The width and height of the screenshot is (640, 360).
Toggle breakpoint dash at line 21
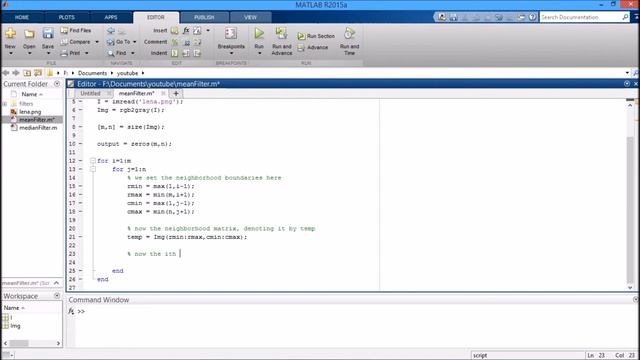tap(80, 237)
